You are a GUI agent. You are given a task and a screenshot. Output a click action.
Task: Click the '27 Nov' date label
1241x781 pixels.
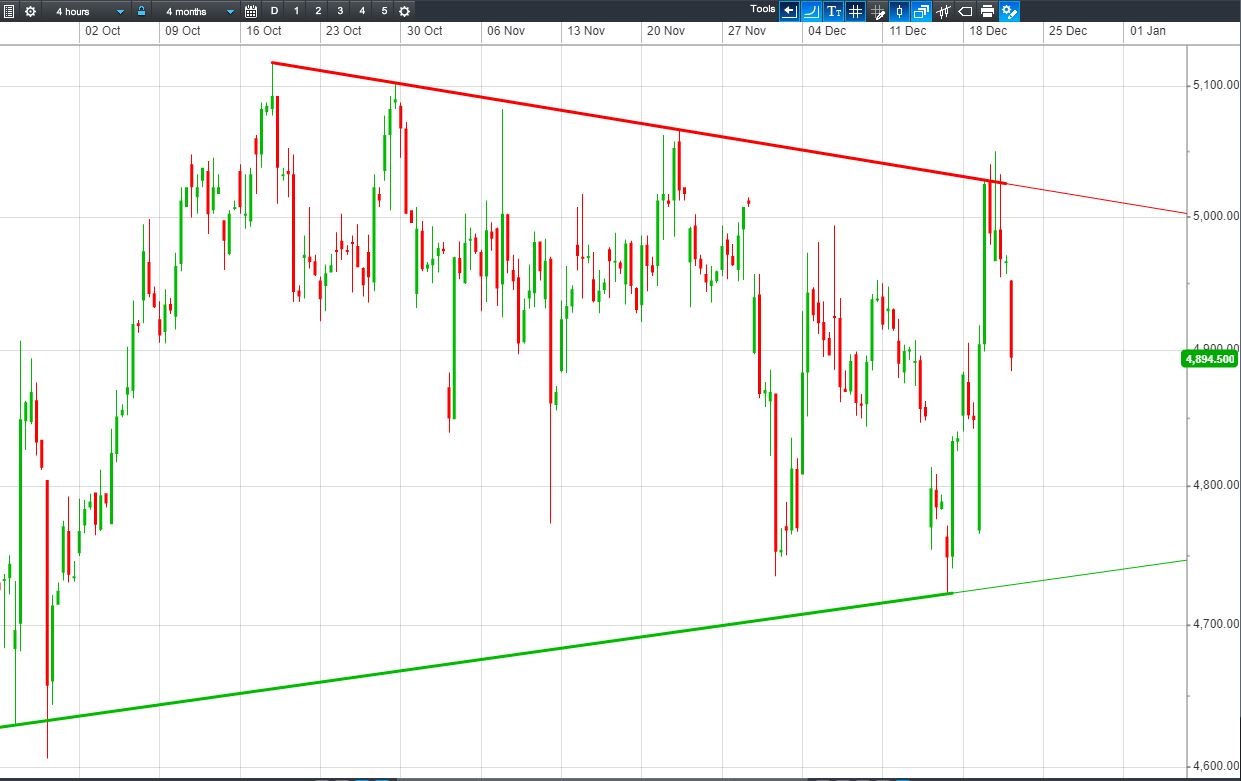coord(747,31)
